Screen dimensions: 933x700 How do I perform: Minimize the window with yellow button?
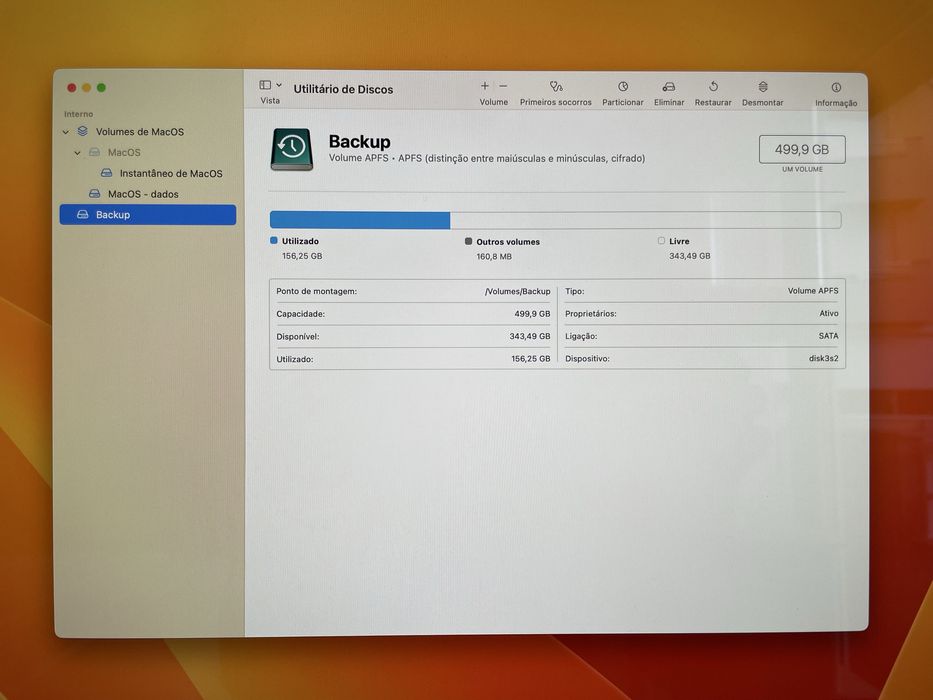point(86,88)
